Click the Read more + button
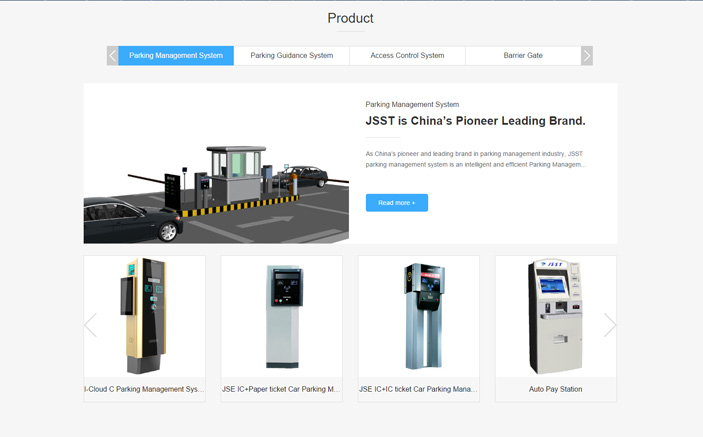The width and height of the screenshot is (703, 437). (397, 203)
